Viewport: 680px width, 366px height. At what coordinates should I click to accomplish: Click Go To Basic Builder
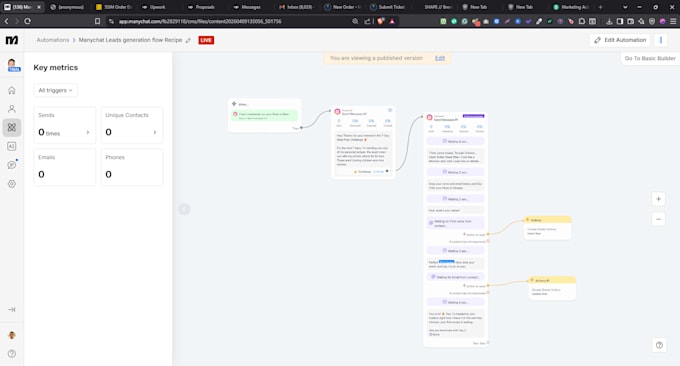[x=650, y=58]
